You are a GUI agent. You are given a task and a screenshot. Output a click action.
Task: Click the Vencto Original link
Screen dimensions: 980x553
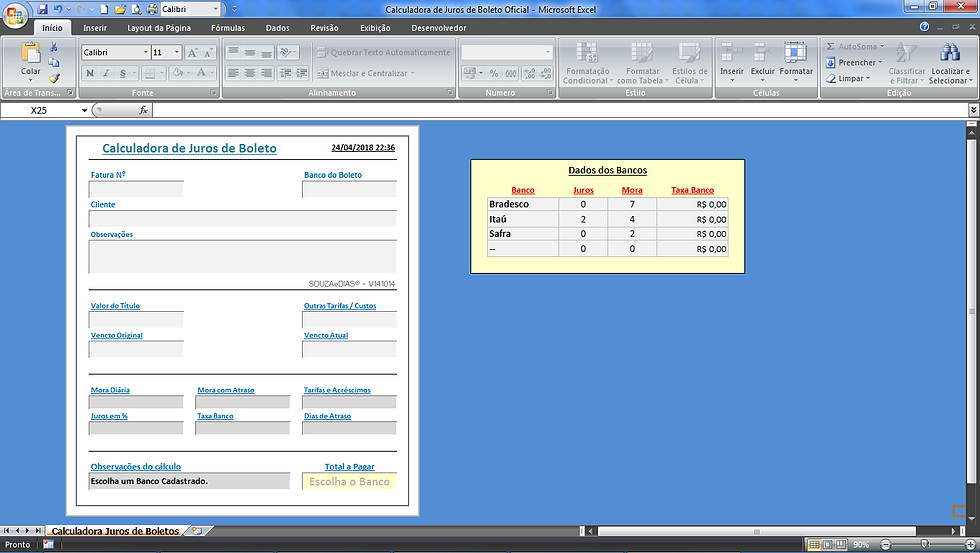click(x=116, y=335)
